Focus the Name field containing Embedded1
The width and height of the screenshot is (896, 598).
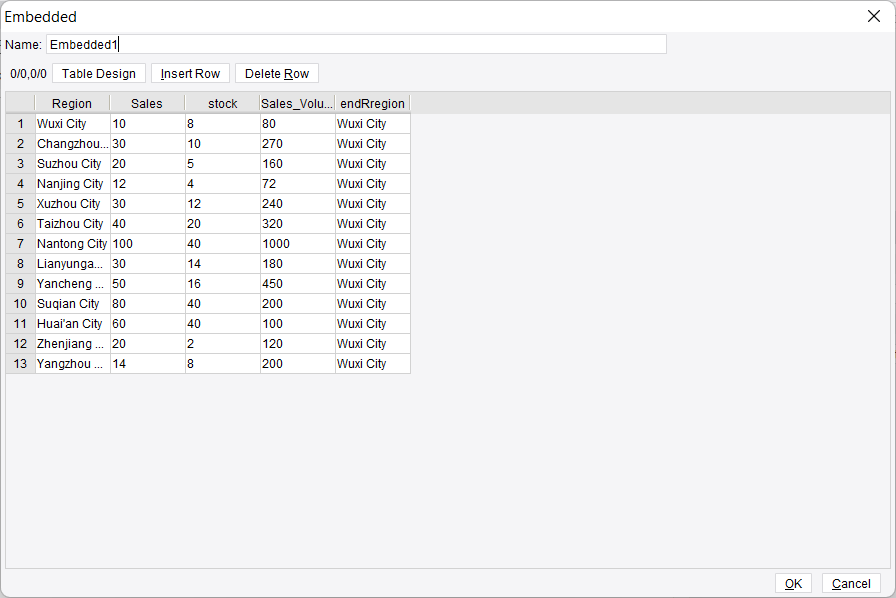point(356,45)
